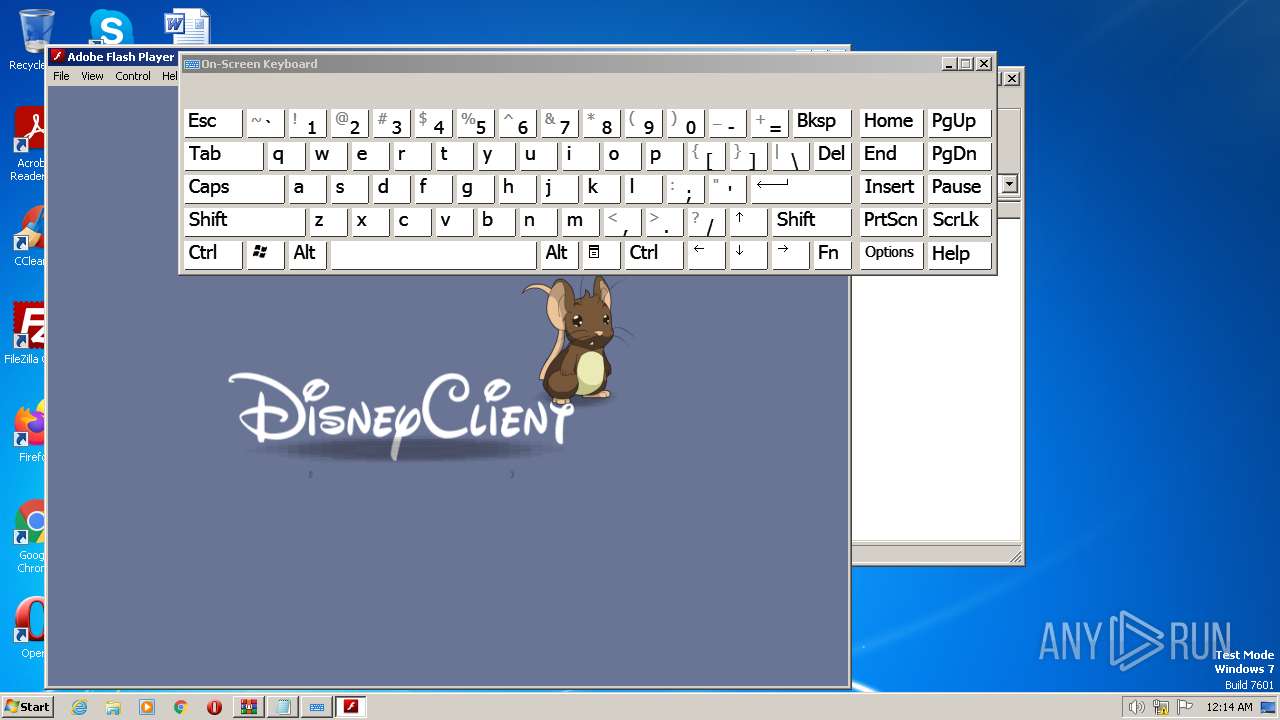This screenshot has height=720, width=1280.
Task: Click the Opera icon in the taskbar
Action: (x=215, y=707)
